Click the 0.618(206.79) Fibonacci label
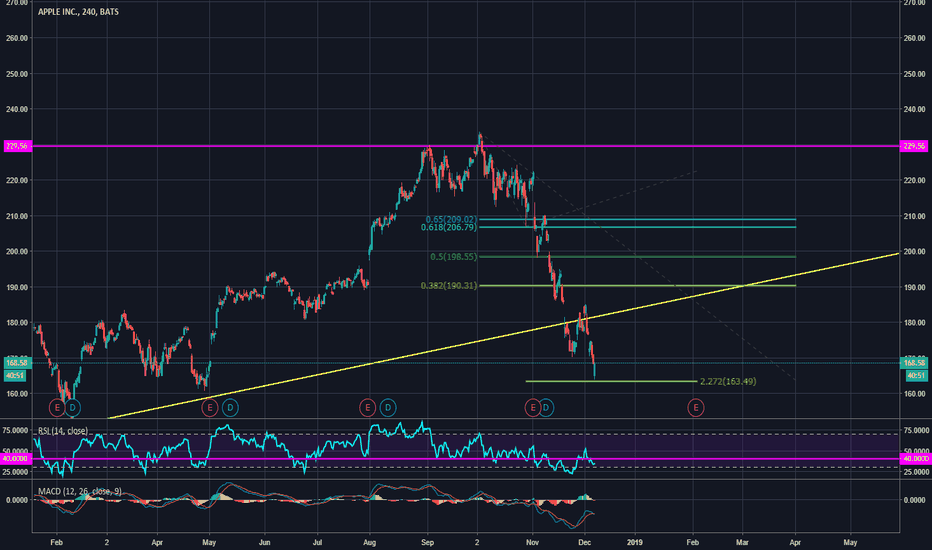The width and height of the screenshot is (932, 550). tap(449, 227)
